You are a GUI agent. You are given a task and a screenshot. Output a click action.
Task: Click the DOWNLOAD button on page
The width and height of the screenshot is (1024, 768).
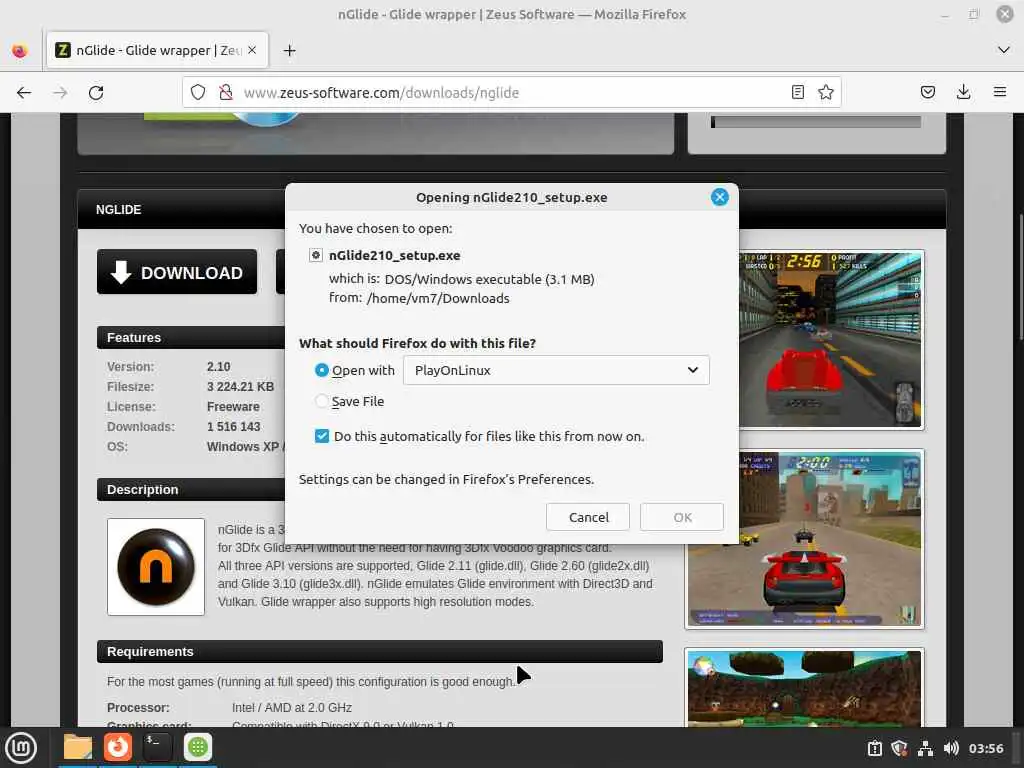(177, 272)
